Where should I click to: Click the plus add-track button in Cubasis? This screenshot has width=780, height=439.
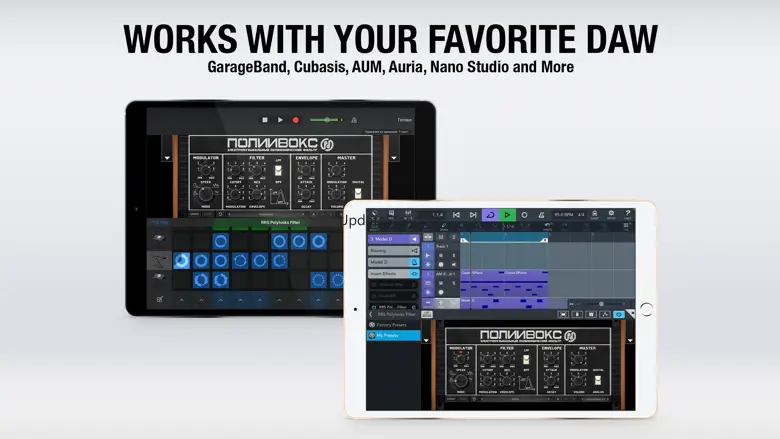tap(440, 302)
